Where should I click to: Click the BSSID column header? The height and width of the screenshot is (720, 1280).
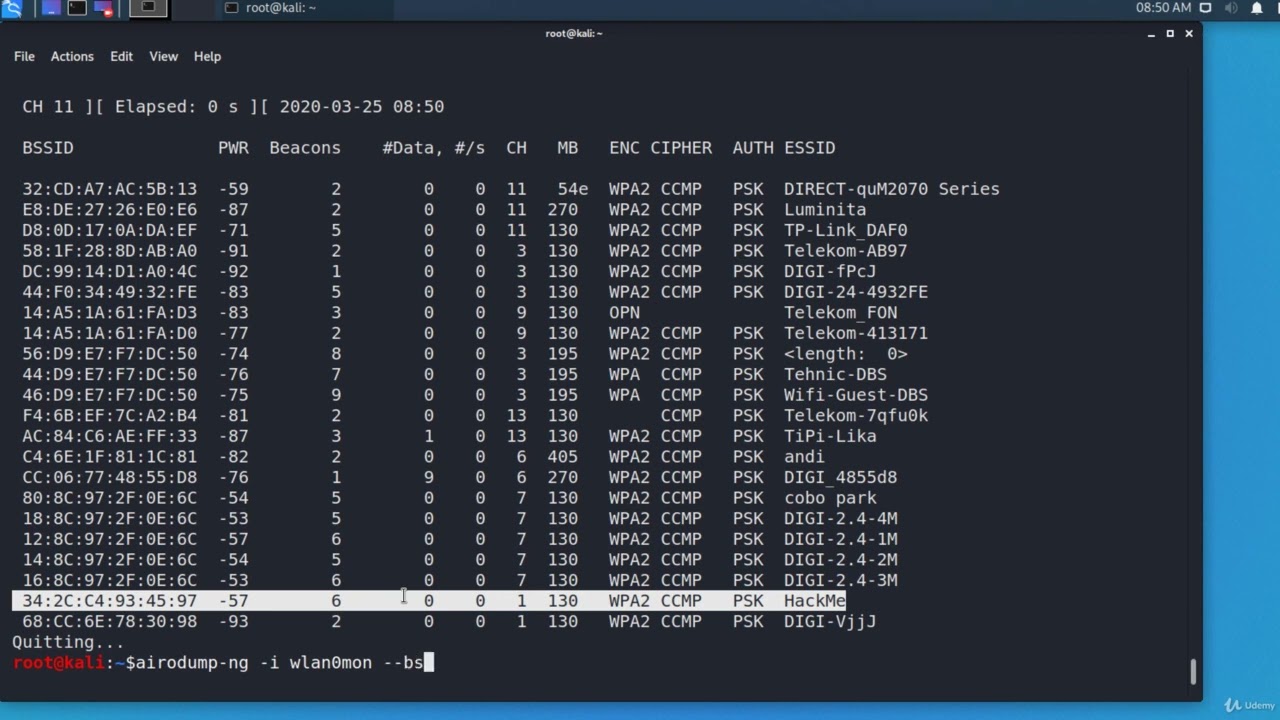(x=48, y=148)
